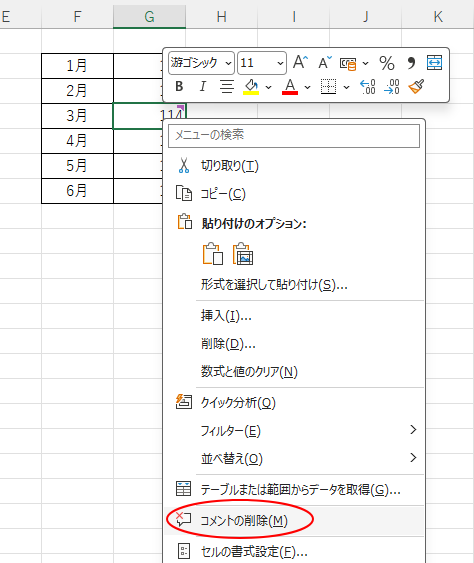This screenshot has height=563, width=474.
Task: Expand the フィルター(E) submenu
Action: pos(294,431)
